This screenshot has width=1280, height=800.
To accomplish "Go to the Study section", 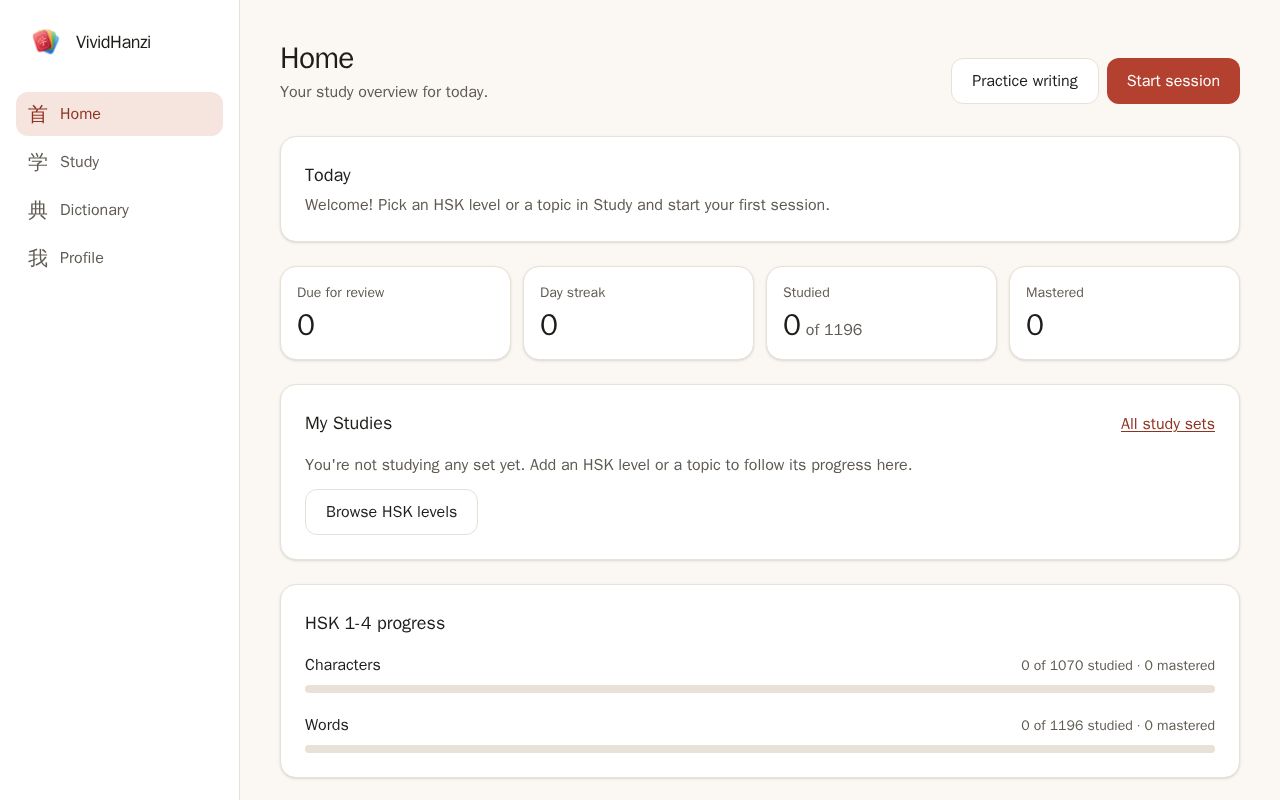I will click(119, 162).
